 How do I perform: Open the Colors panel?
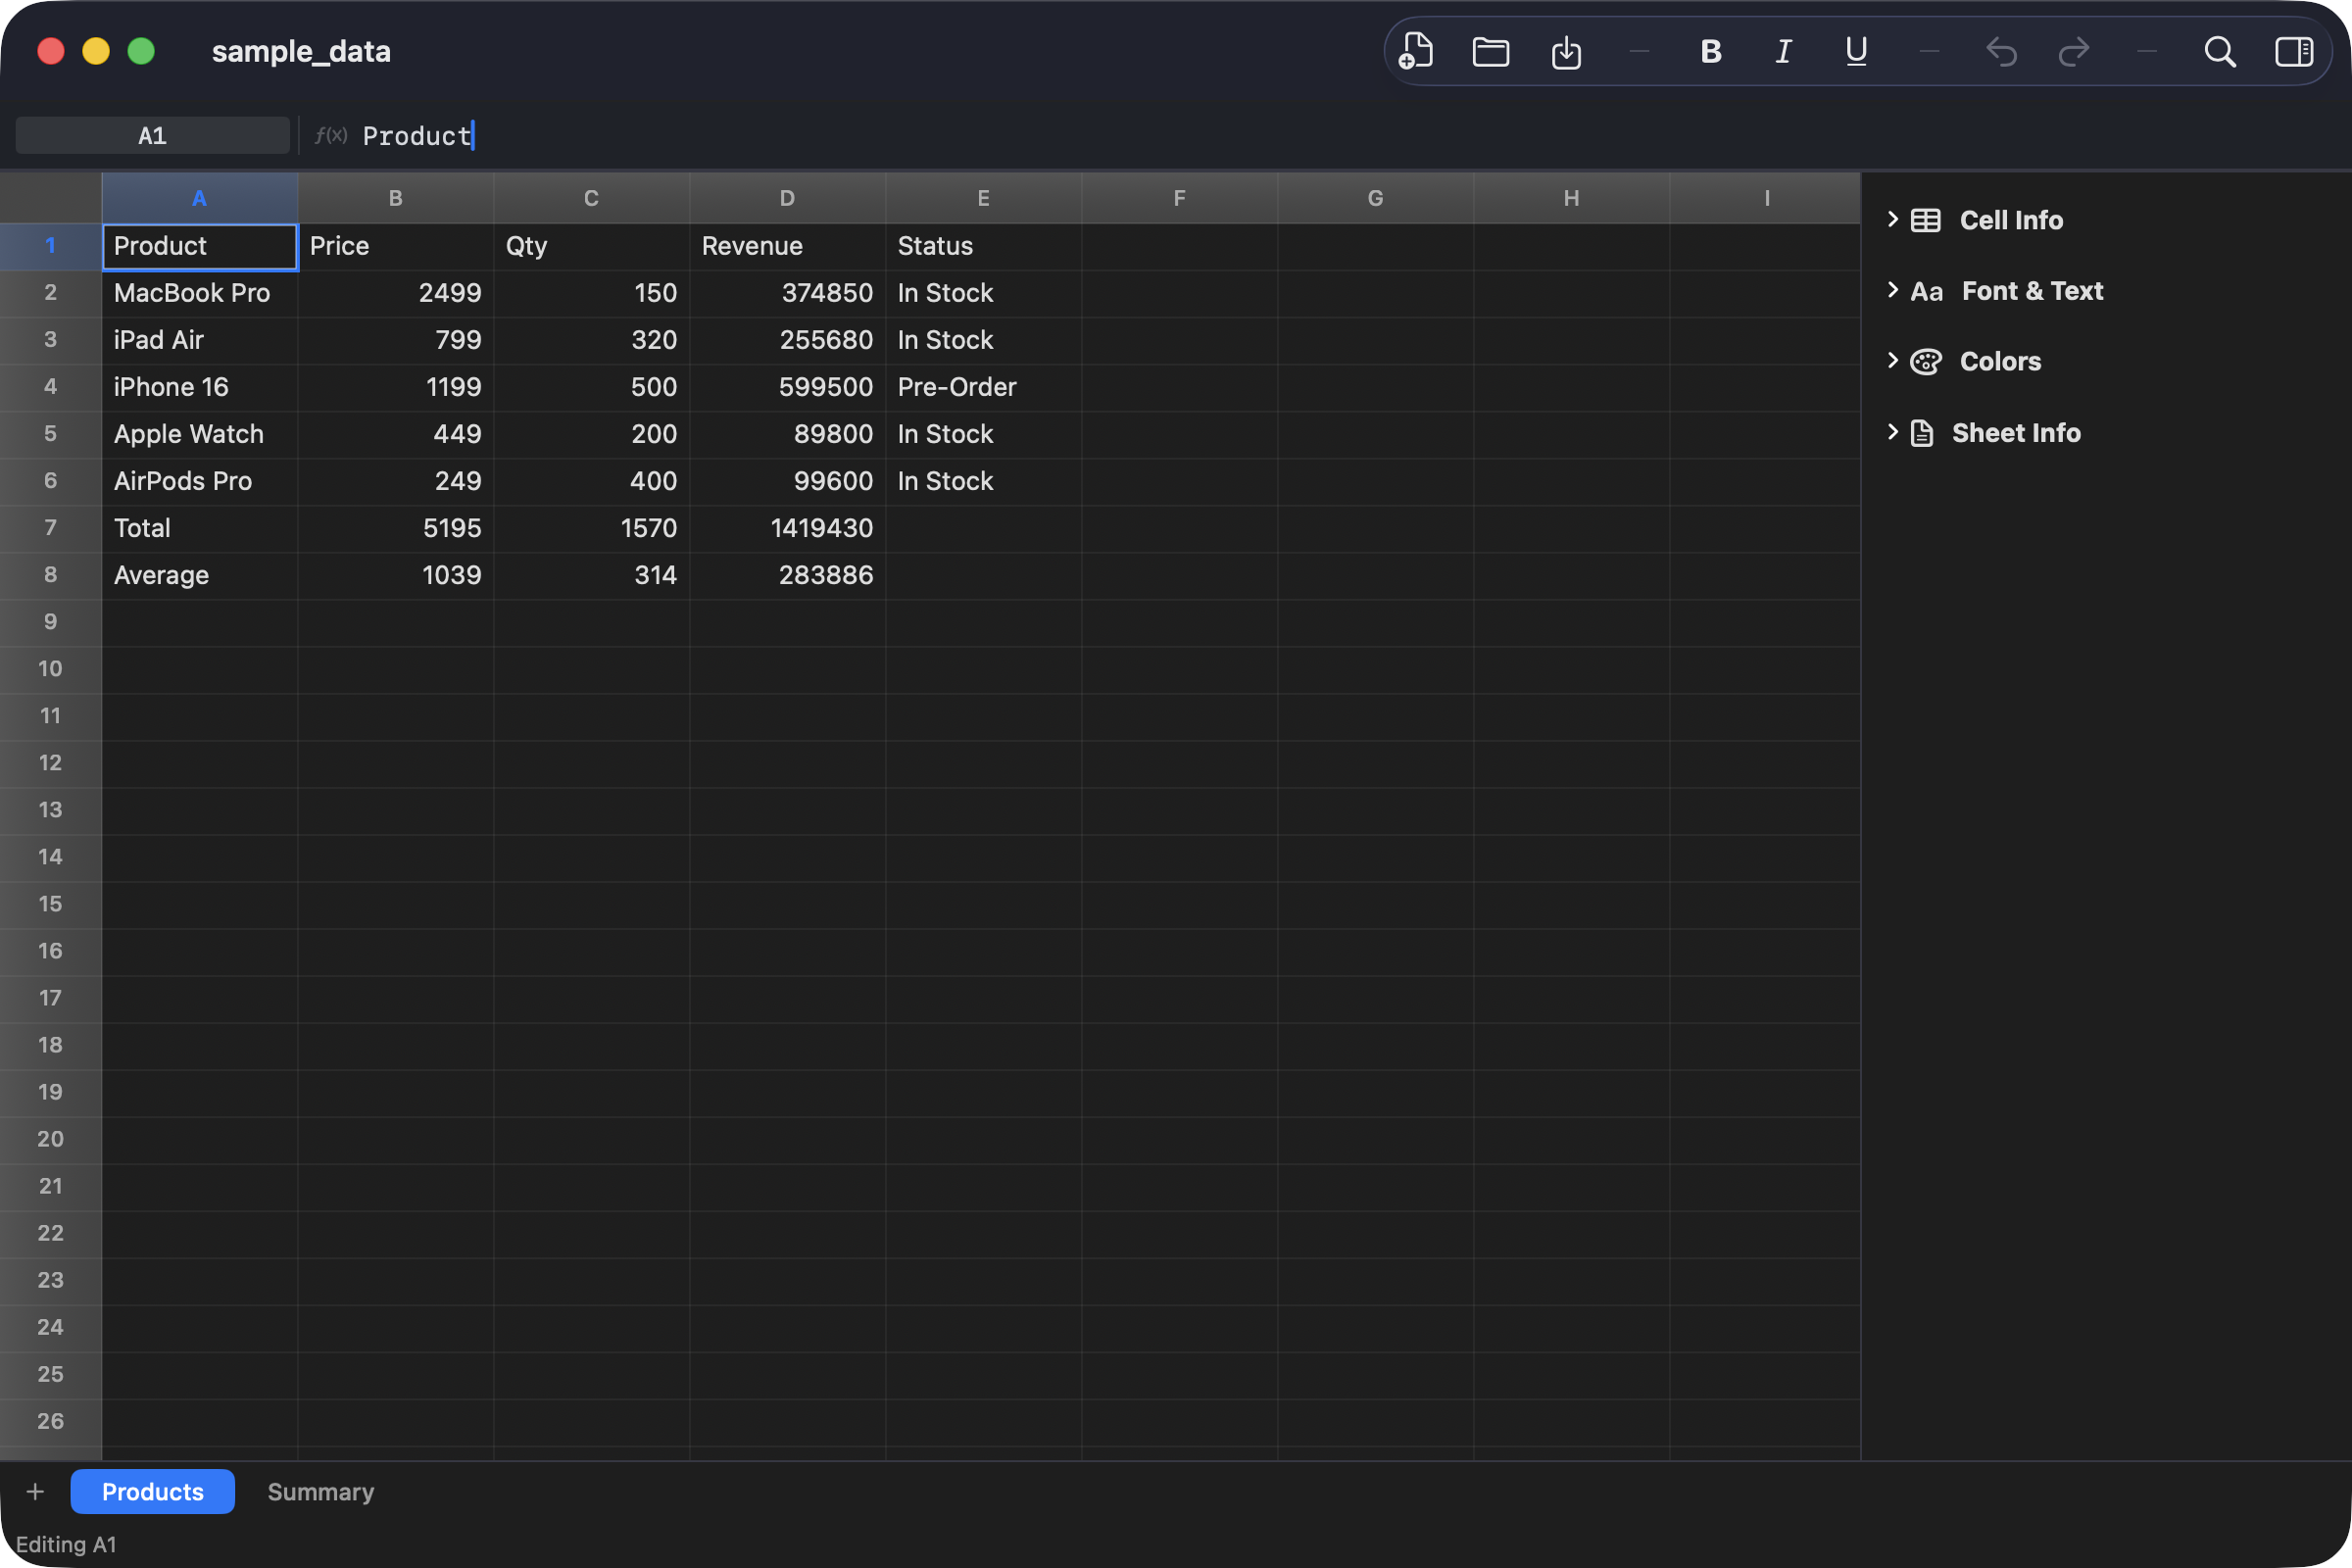click(x=2000, y=361)
